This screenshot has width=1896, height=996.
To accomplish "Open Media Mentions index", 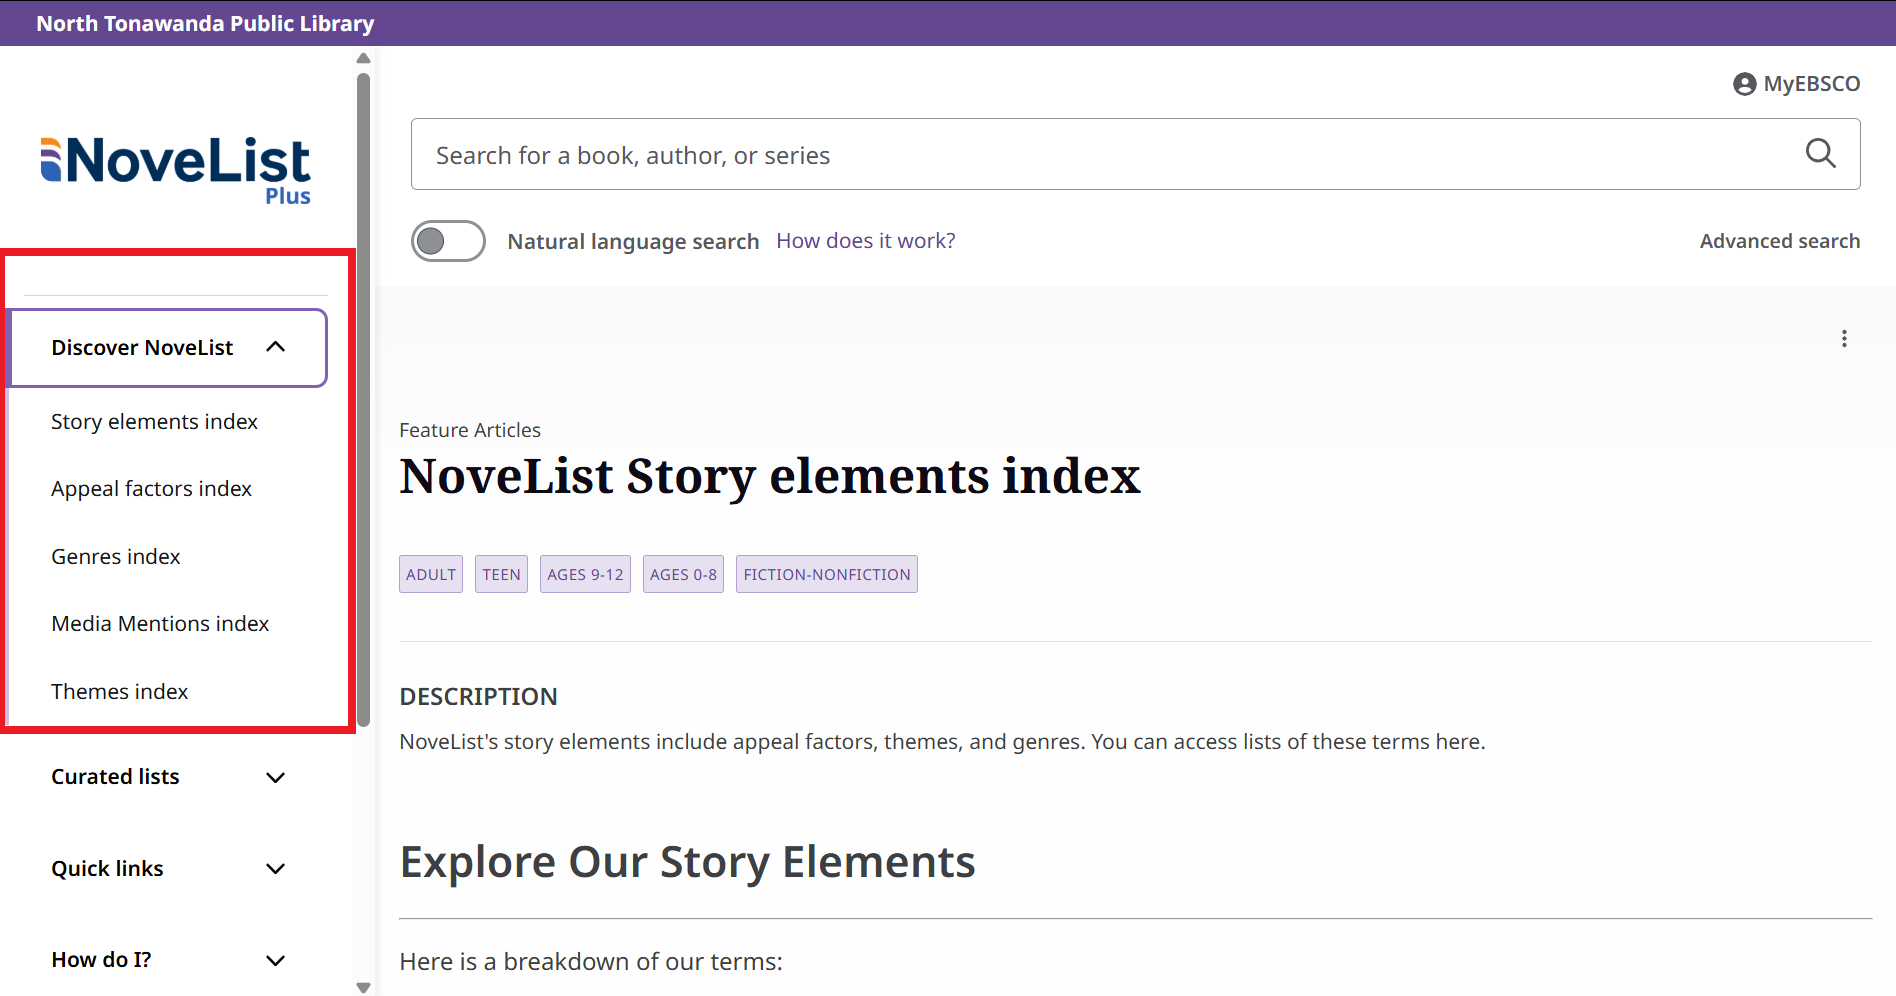I will (160, 624).
